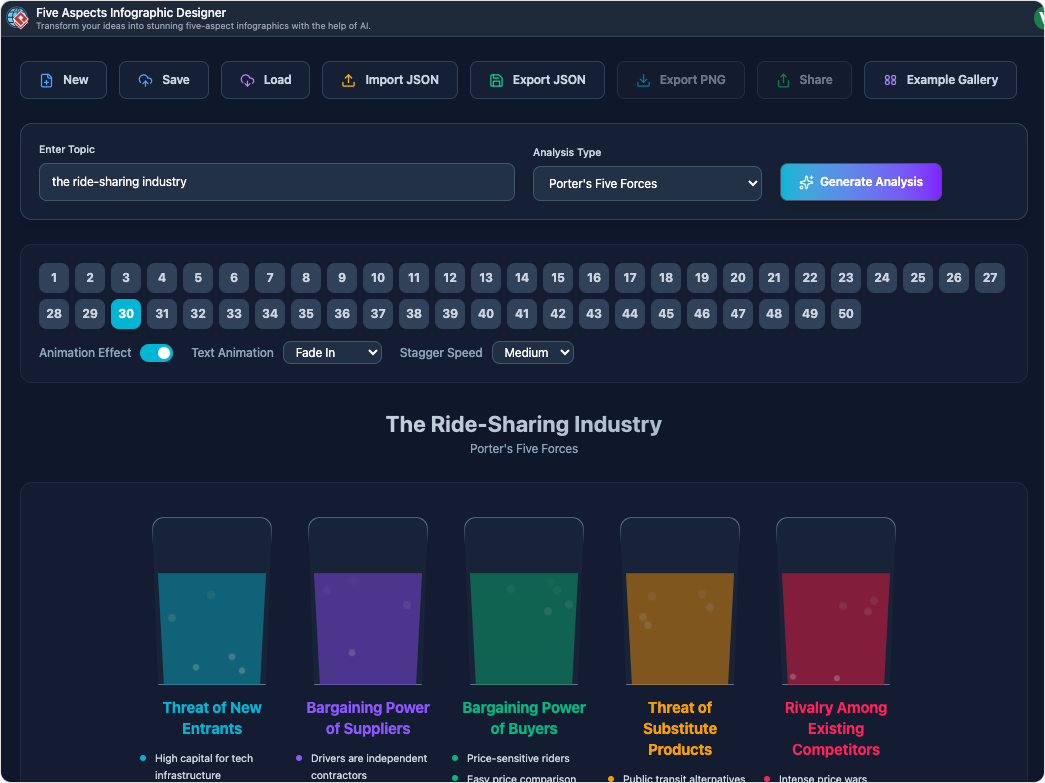Click the Enter Topic text field
This screenshot has width=1045, height=783.
coord(276,182)
